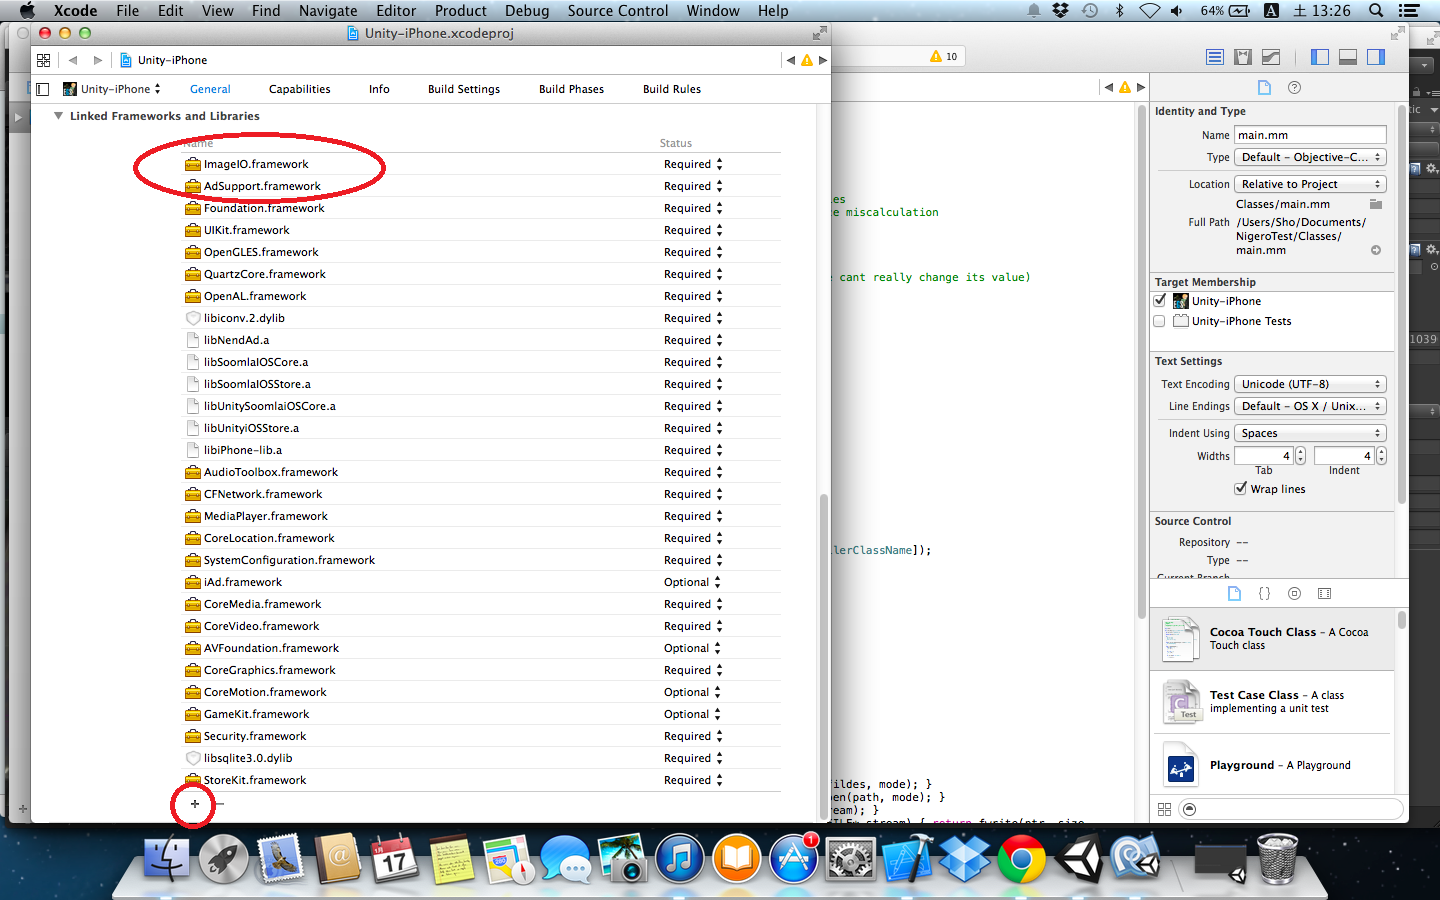The image size is (1440, 900).
Task: Increment the Indent width stepper
Action: pos(1381,452)
